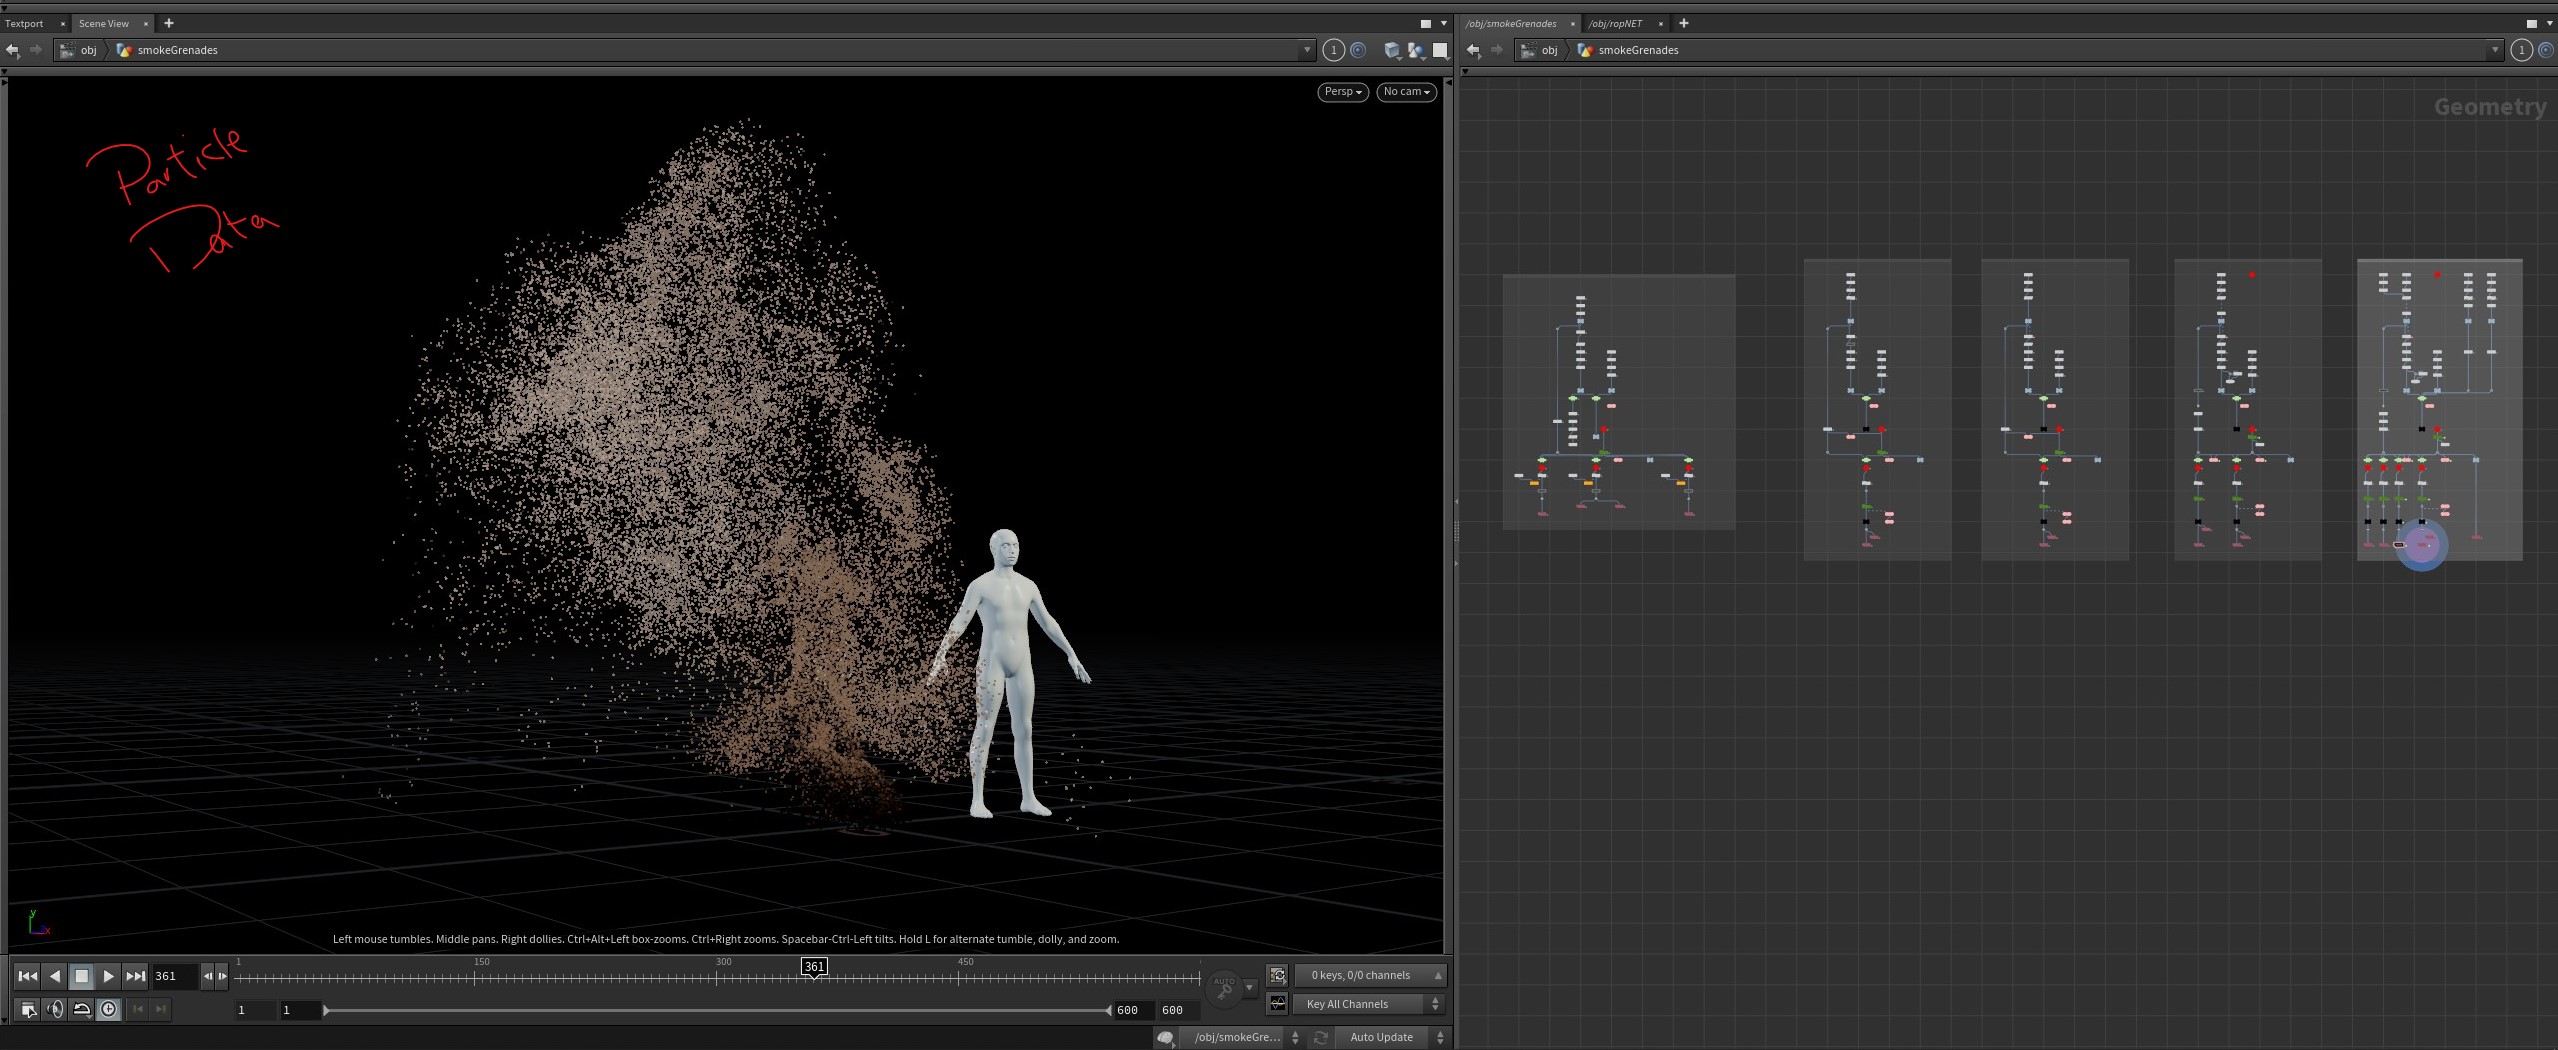Toggle Scene View pin number 1

[1333, 50]
